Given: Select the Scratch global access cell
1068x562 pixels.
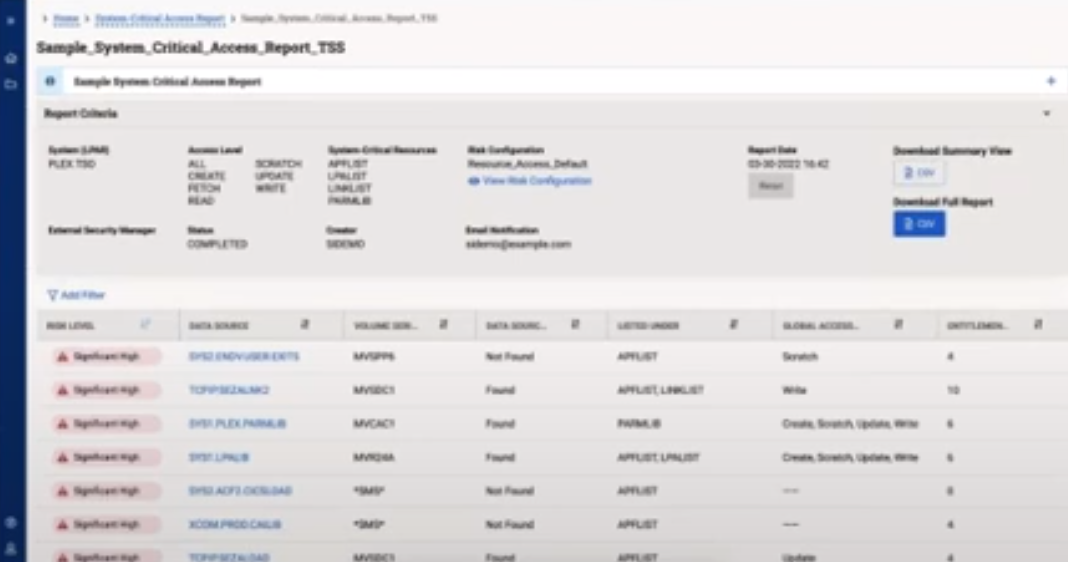Looking at the screenshot, I should 800,356.
